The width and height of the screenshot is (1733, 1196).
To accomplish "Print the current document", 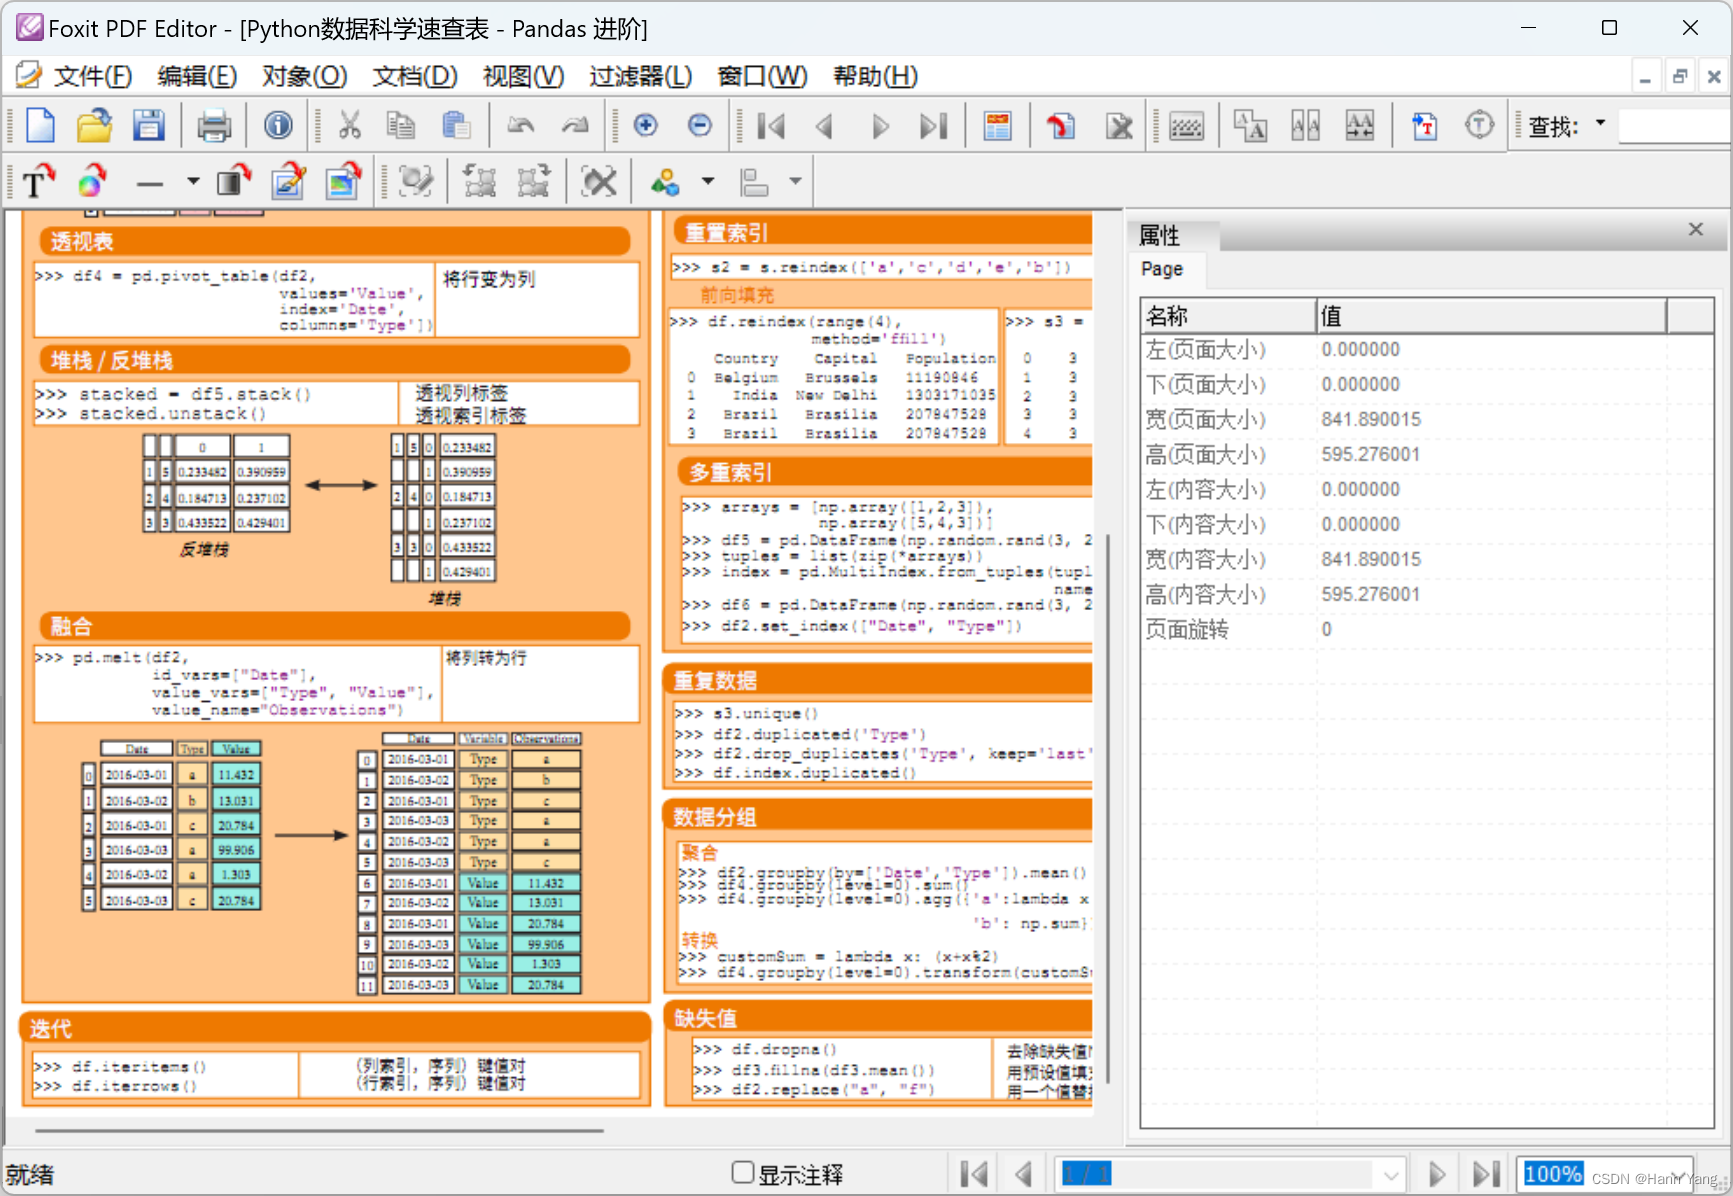I will click(214, 126).
